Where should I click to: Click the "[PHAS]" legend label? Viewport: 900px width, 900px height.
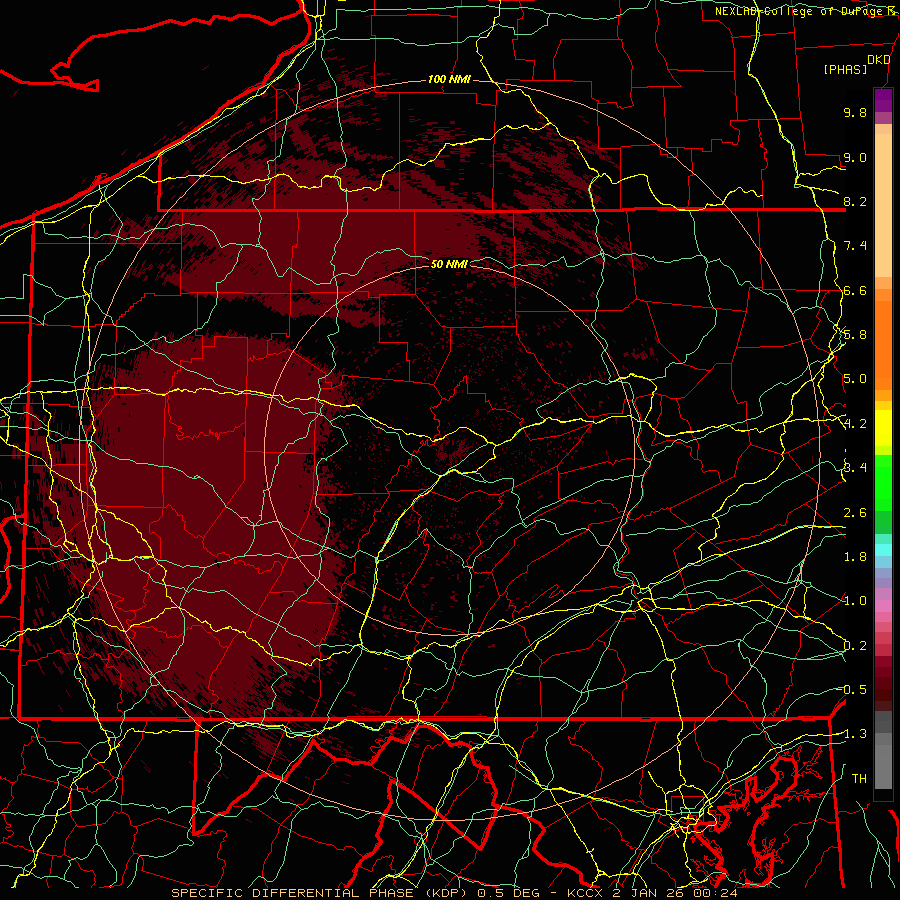[845, 69]
